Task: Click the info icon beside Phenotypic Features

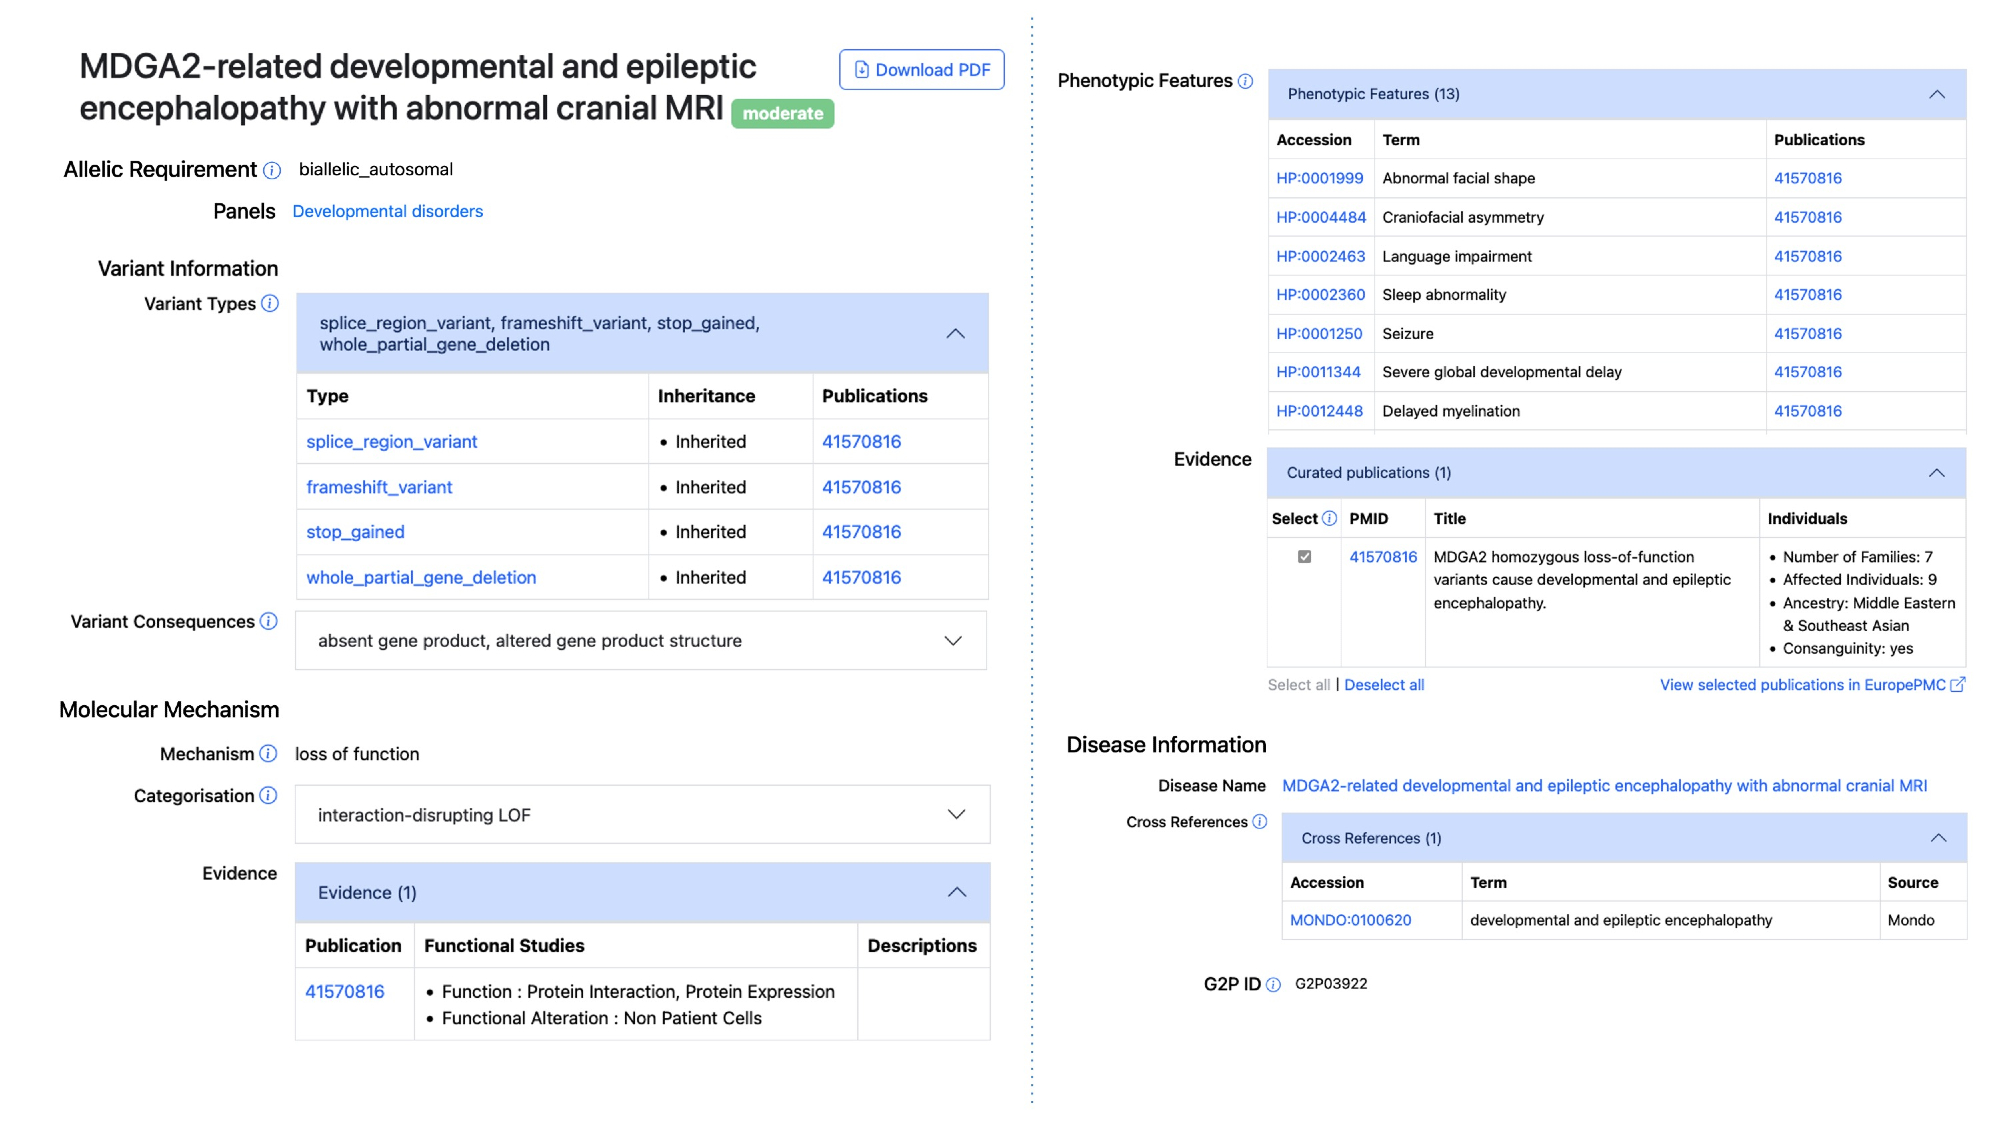Action: (1245, 81)
